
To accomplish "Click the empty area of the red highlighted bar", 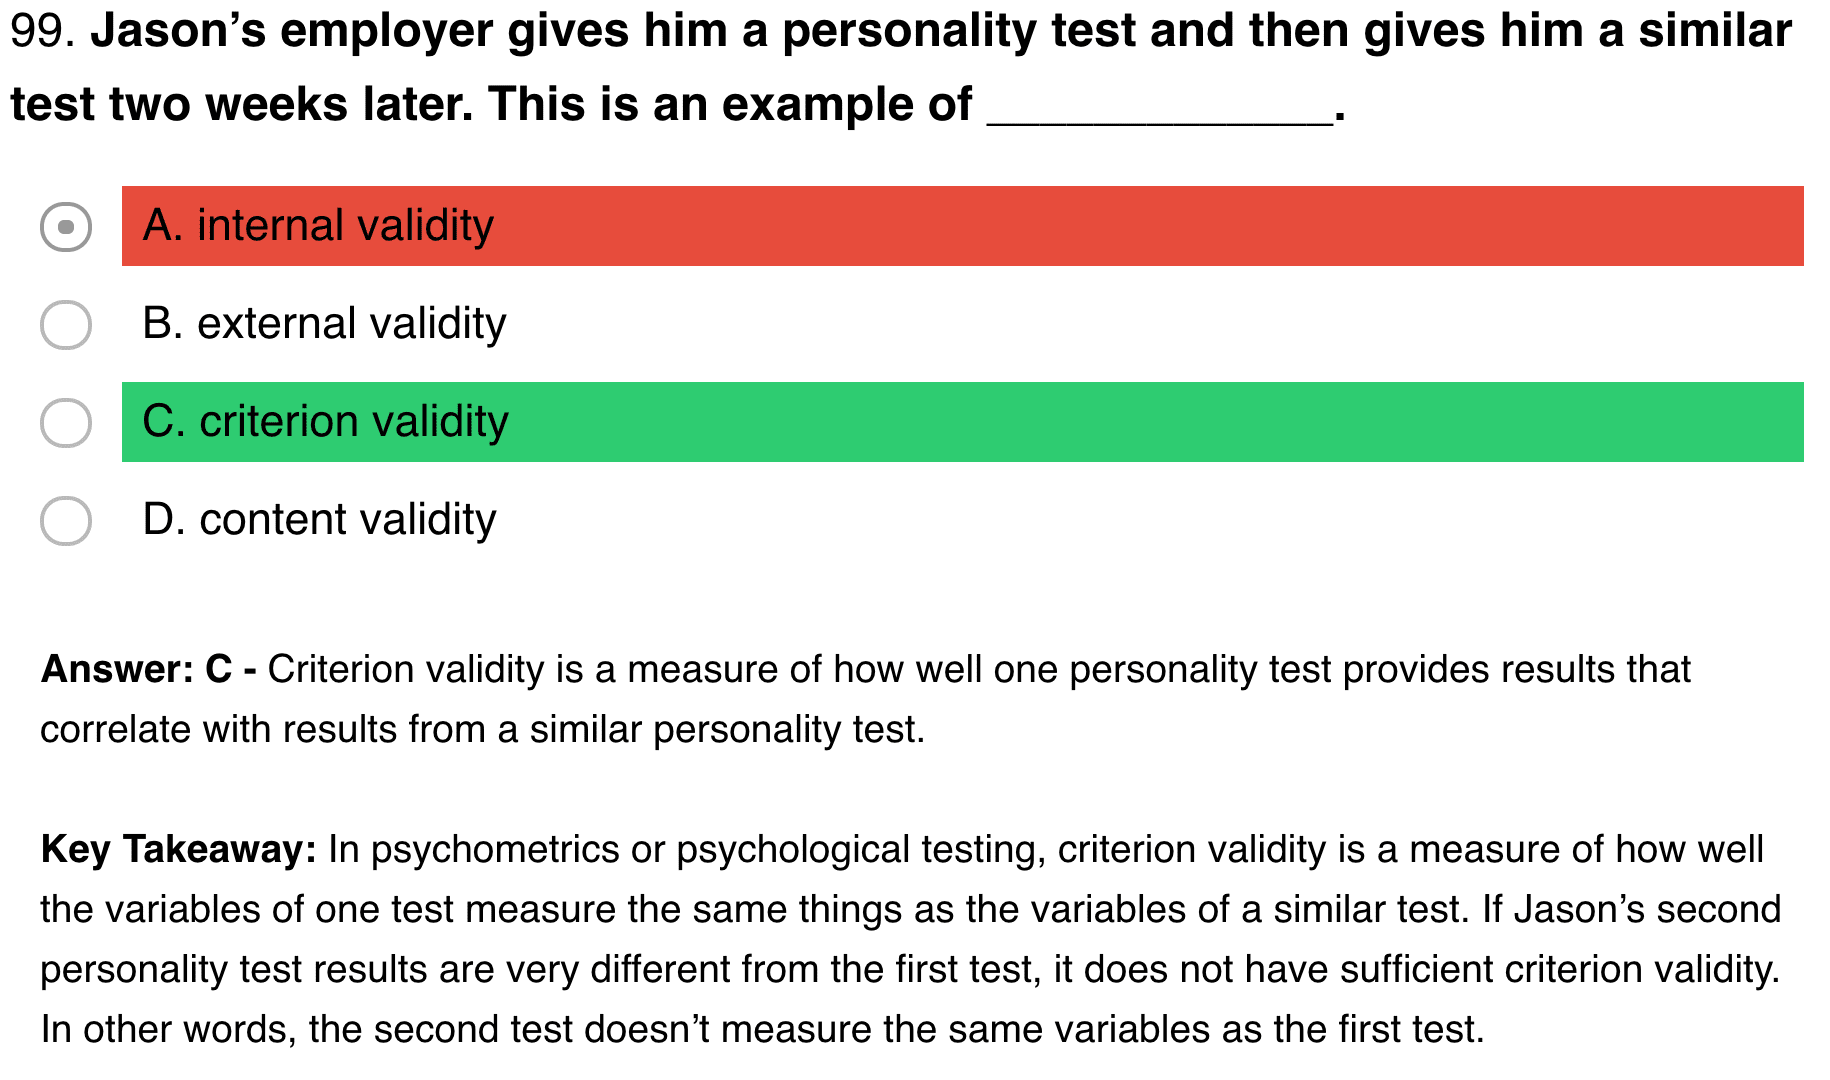I will (1150, 226).
